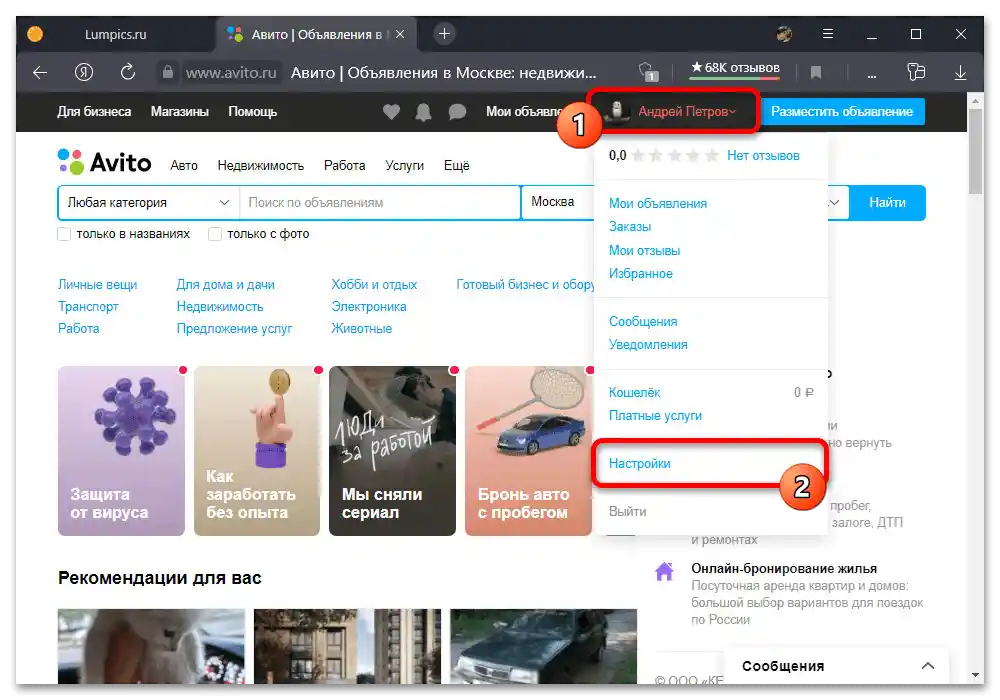Open Магазины in the header
Viewport: 1000px width, 700px height.
[180, 112]
